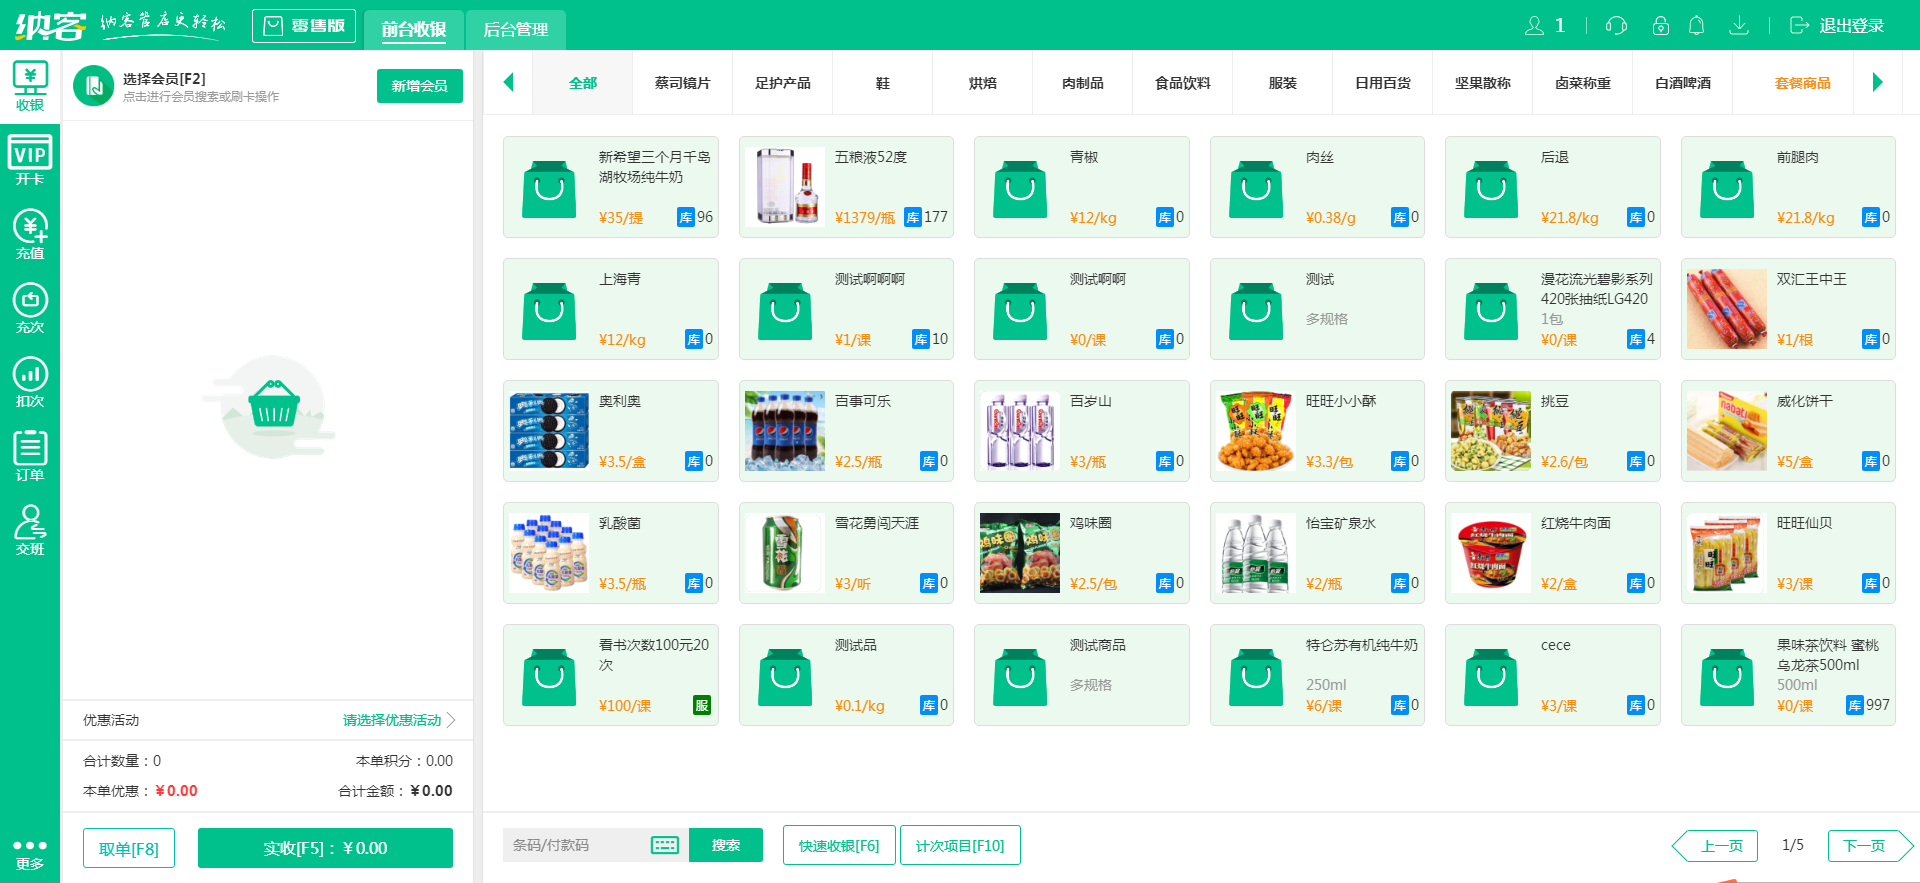
Task: Open the 更多 more menu in sidebar
Action: click(x=30, y=853)
